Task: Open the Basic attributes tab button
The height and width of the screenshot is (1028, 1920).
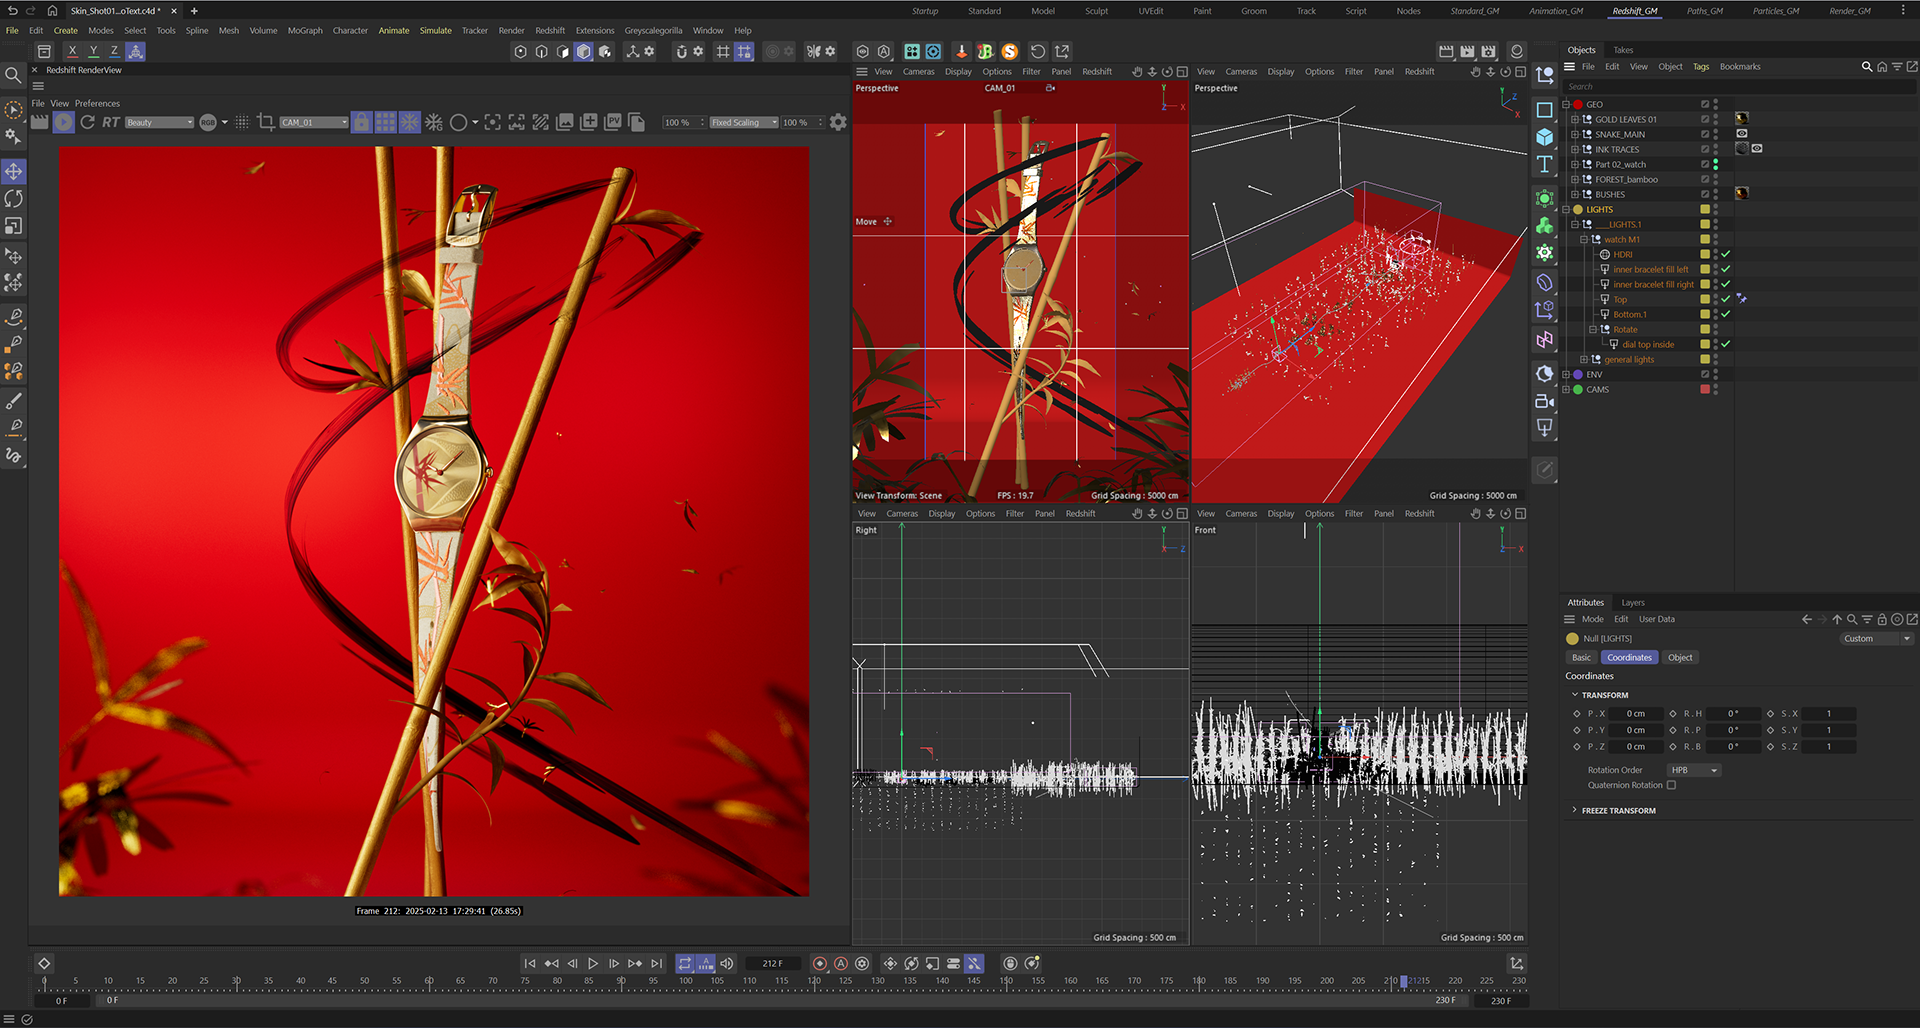Action: click(1581, 657)
